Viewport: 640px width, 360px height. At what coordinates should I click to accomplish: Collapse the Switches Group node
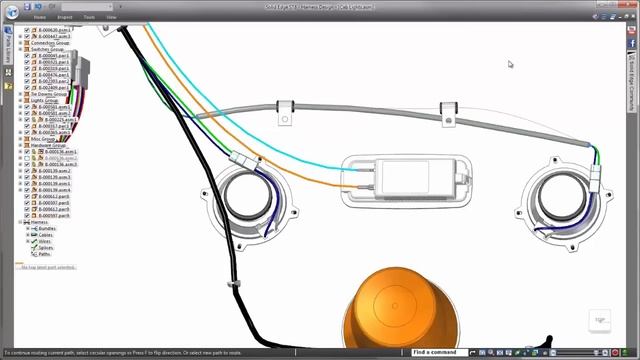[x=20, y=49]
